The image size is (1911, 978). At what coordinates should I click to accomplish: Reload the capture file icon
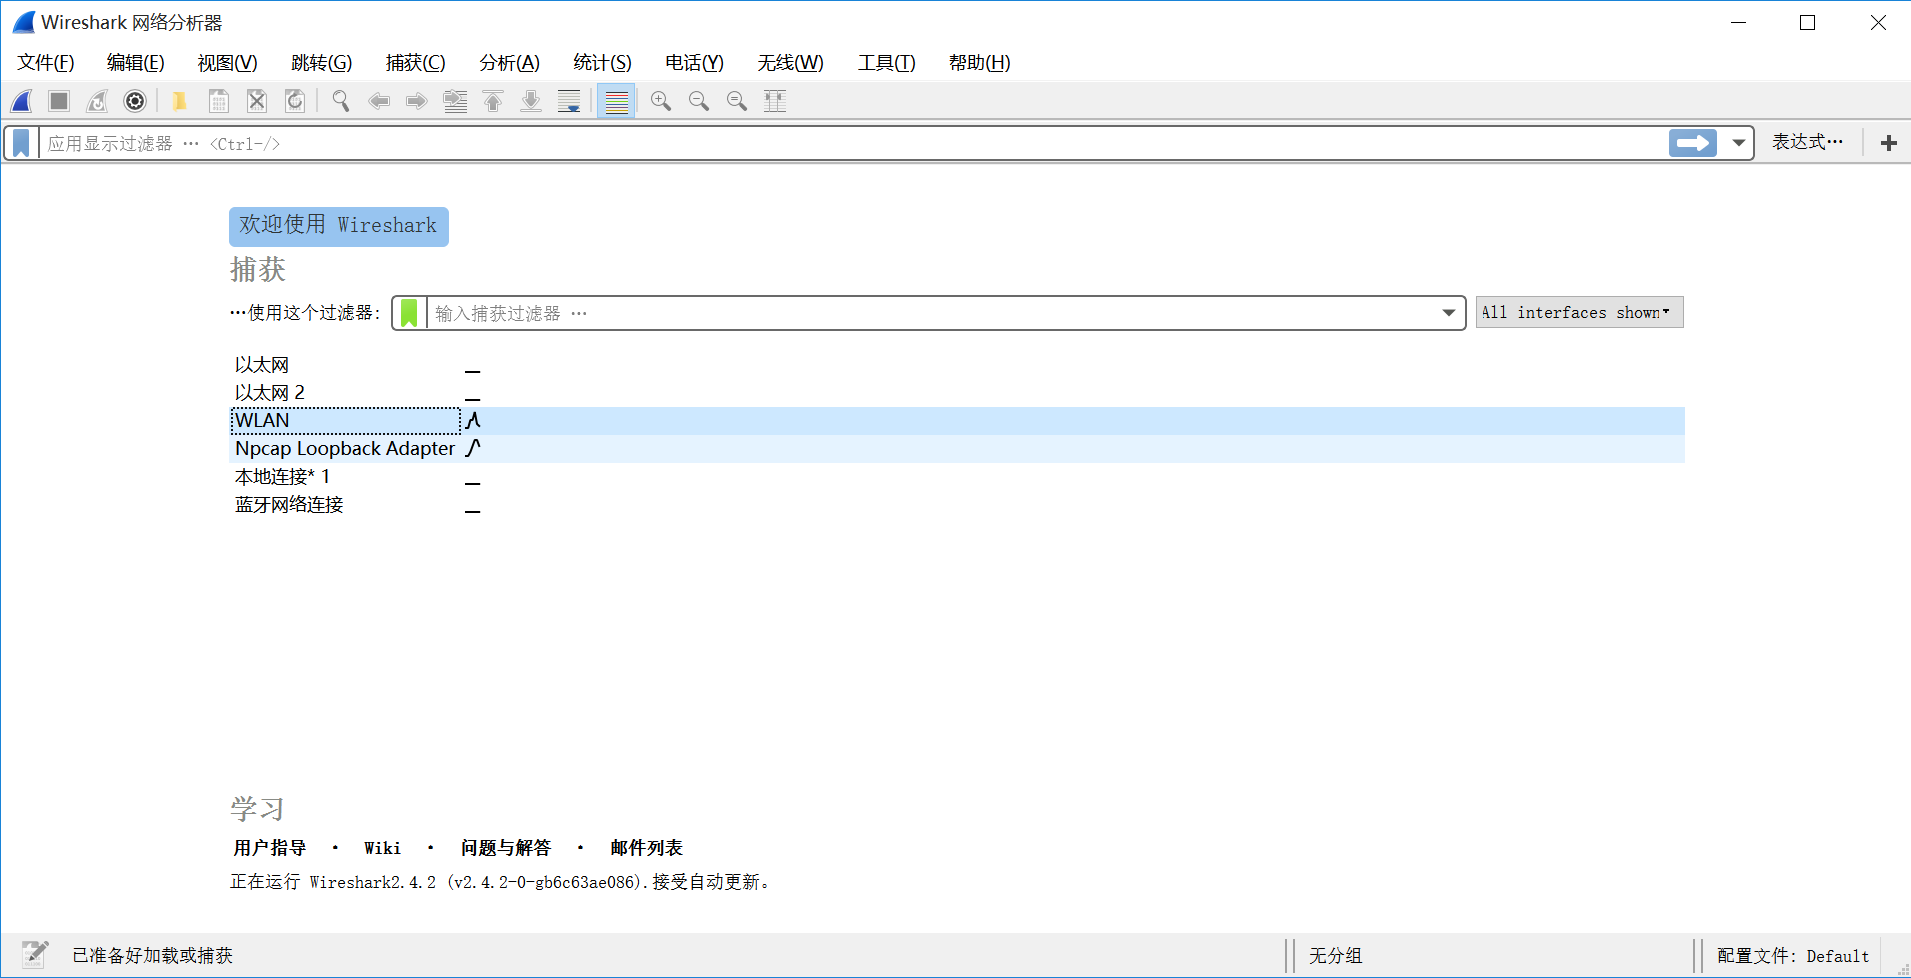pos(295,101)
